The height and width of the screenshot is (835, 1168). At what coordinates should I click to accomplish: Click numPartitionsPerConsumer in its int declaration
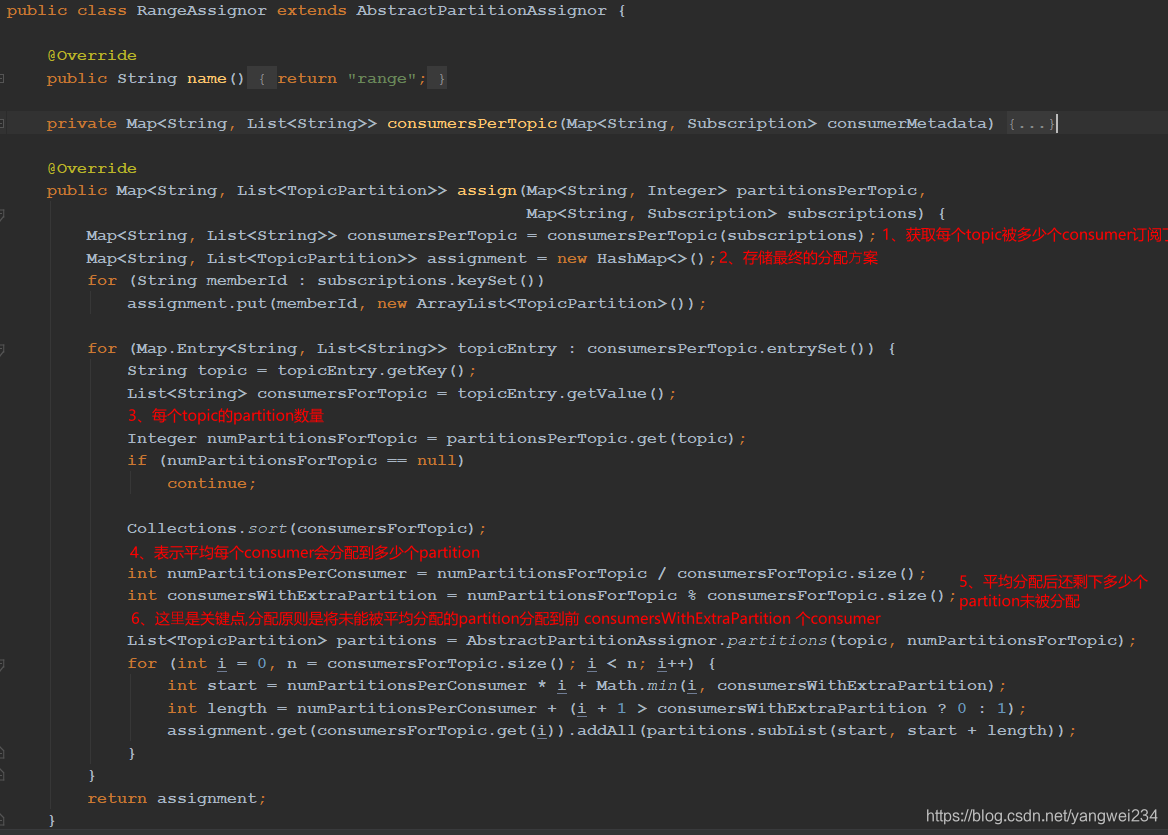point(287,574)
